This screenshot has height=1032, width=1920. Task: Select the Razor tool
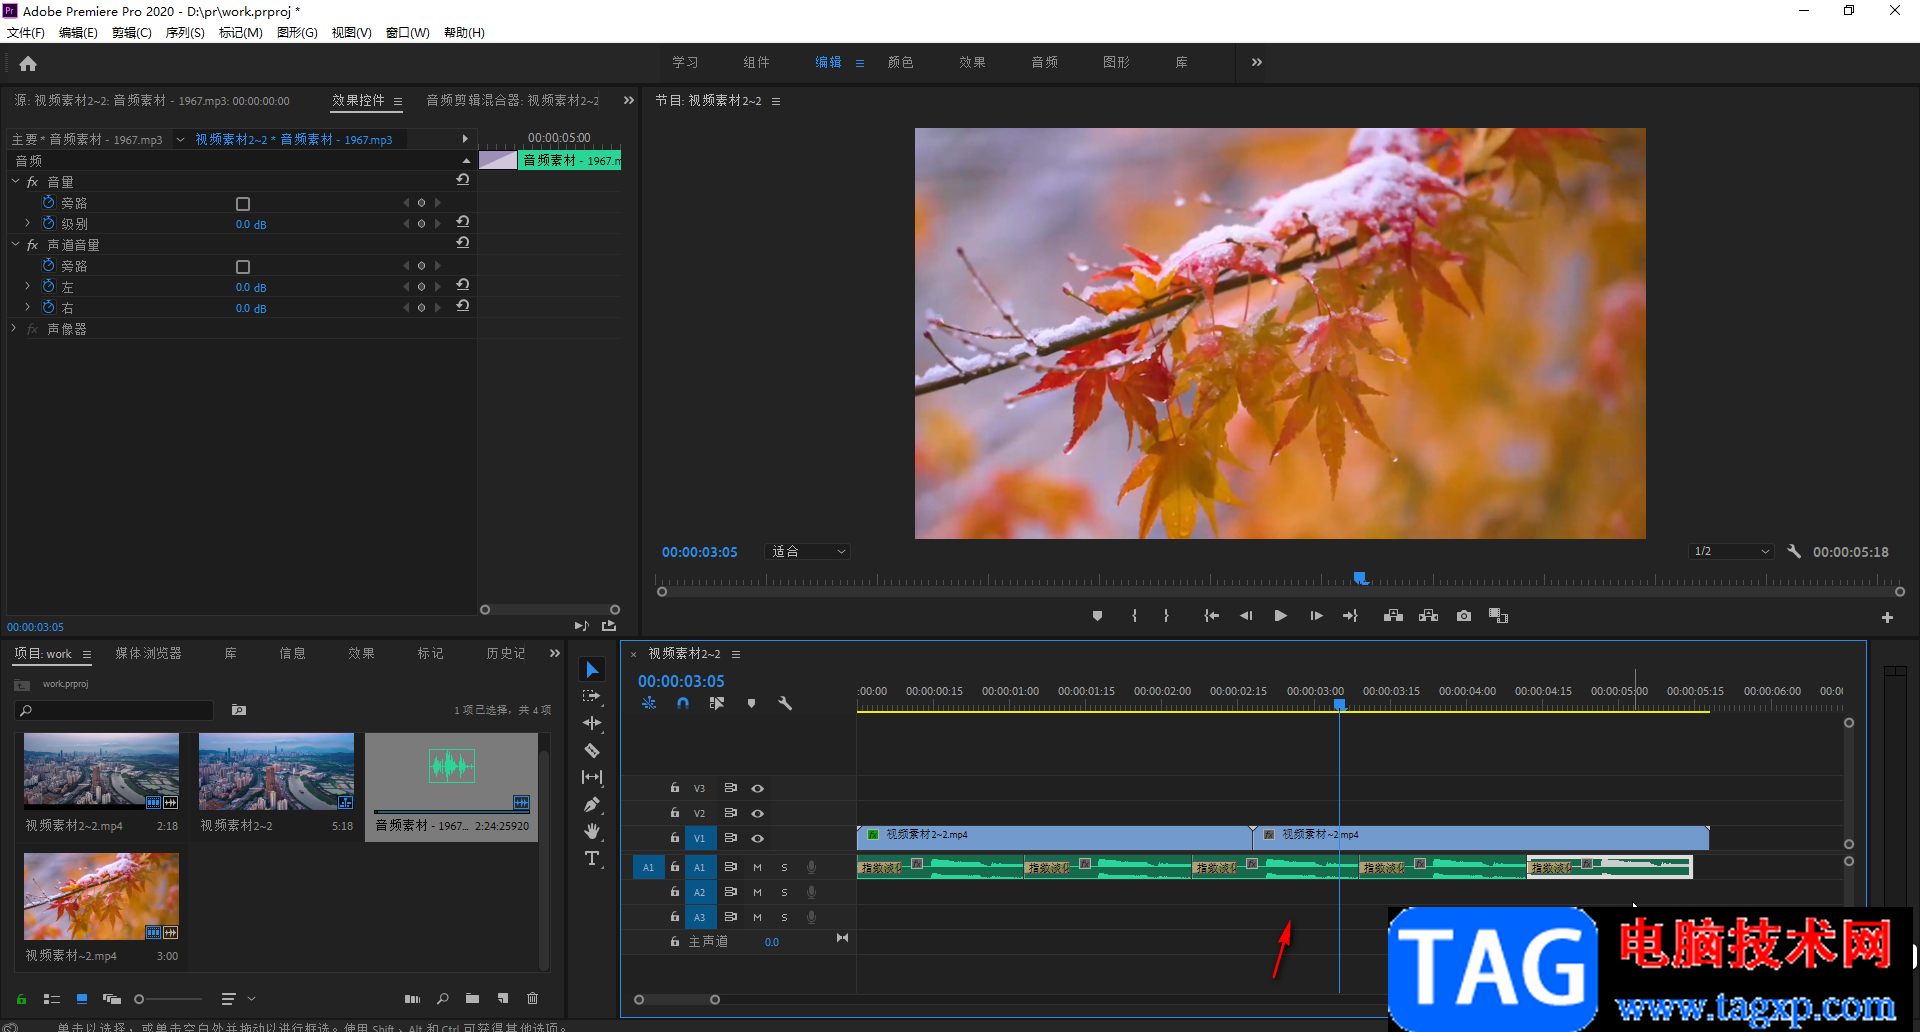click(x=592, y=750)
